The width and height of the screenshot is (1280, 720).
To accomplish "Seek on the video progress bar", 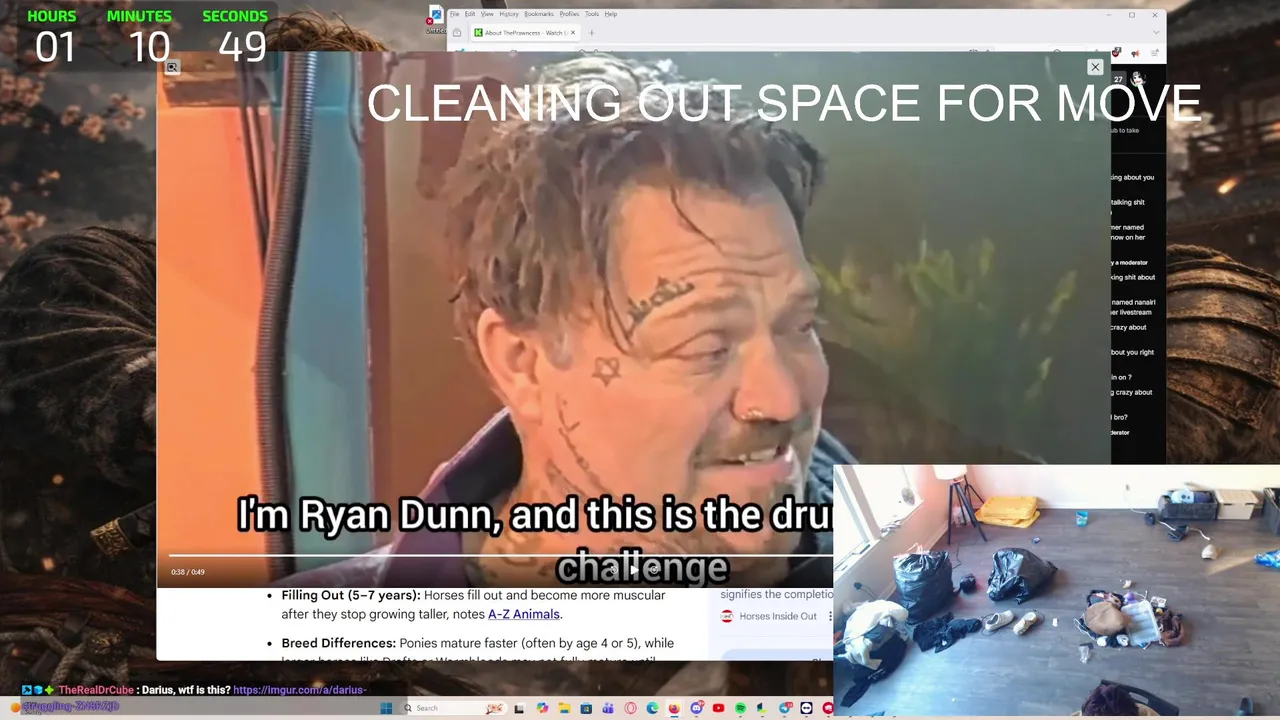I will [x=500, y=555].
